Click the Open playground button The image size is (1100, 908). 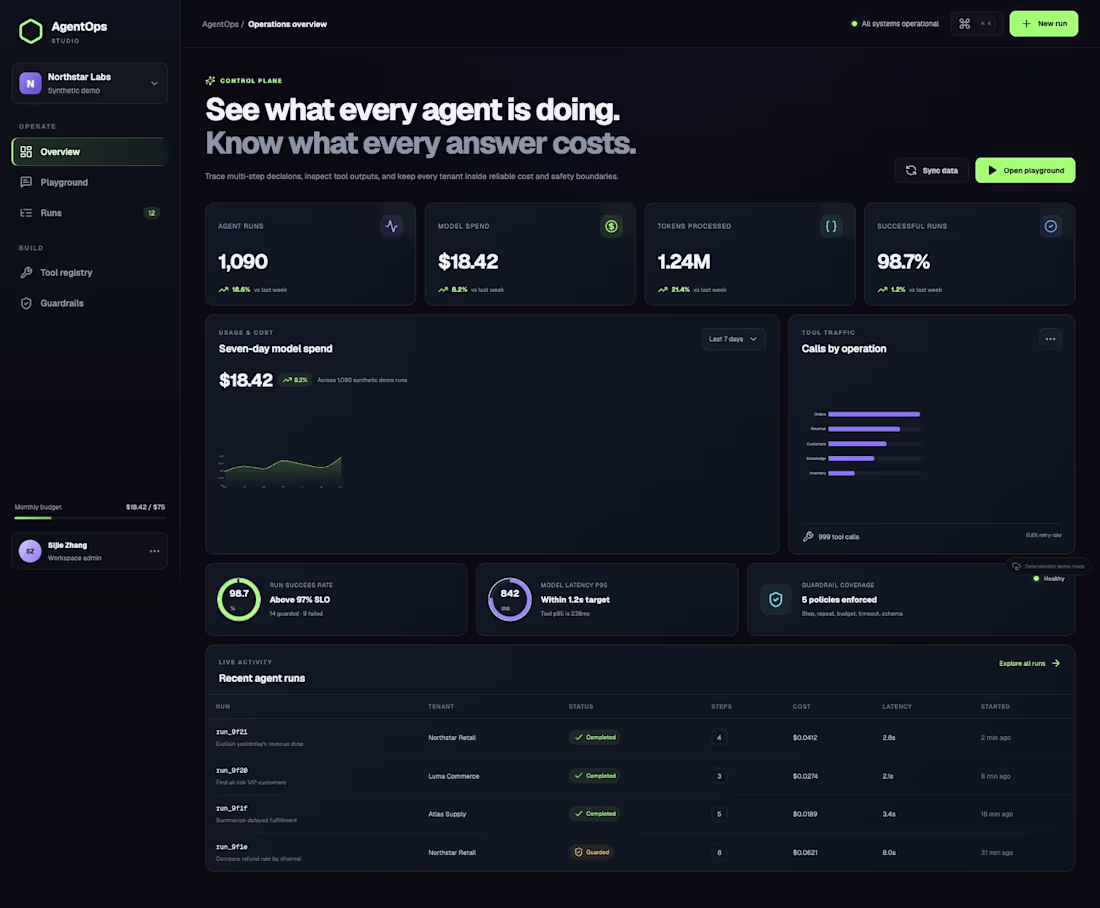[1025, 171]
